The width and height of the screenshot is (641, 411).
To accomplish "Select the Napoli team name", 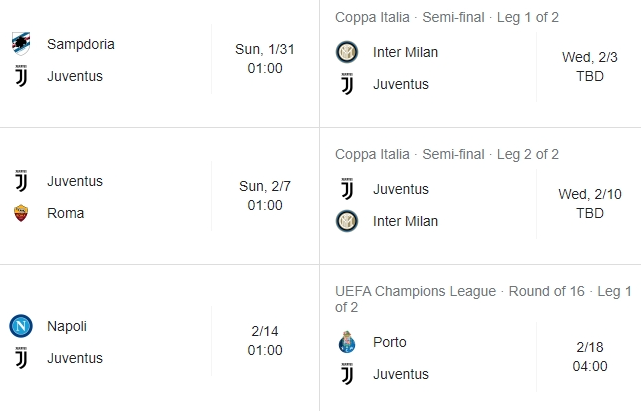I will pos(67,326).
